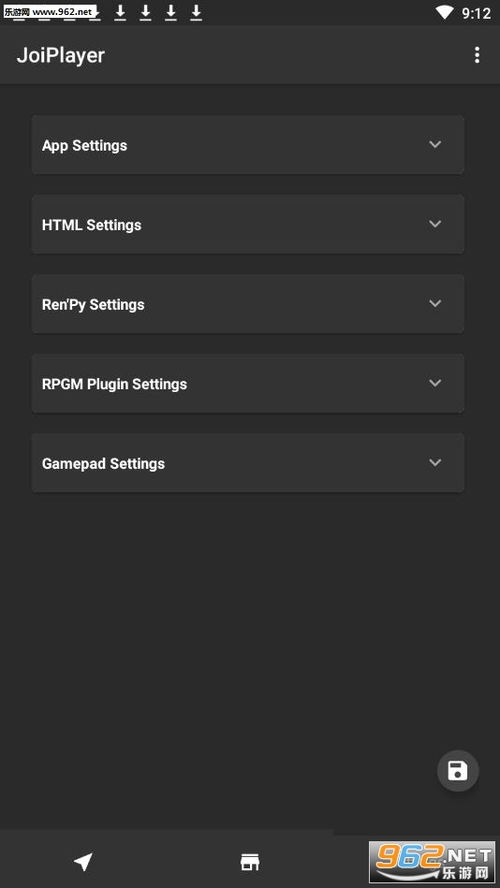500x888 pixels.
Task: Expand HTML Settings using its chevron arrow
Action: coord(435,224)
